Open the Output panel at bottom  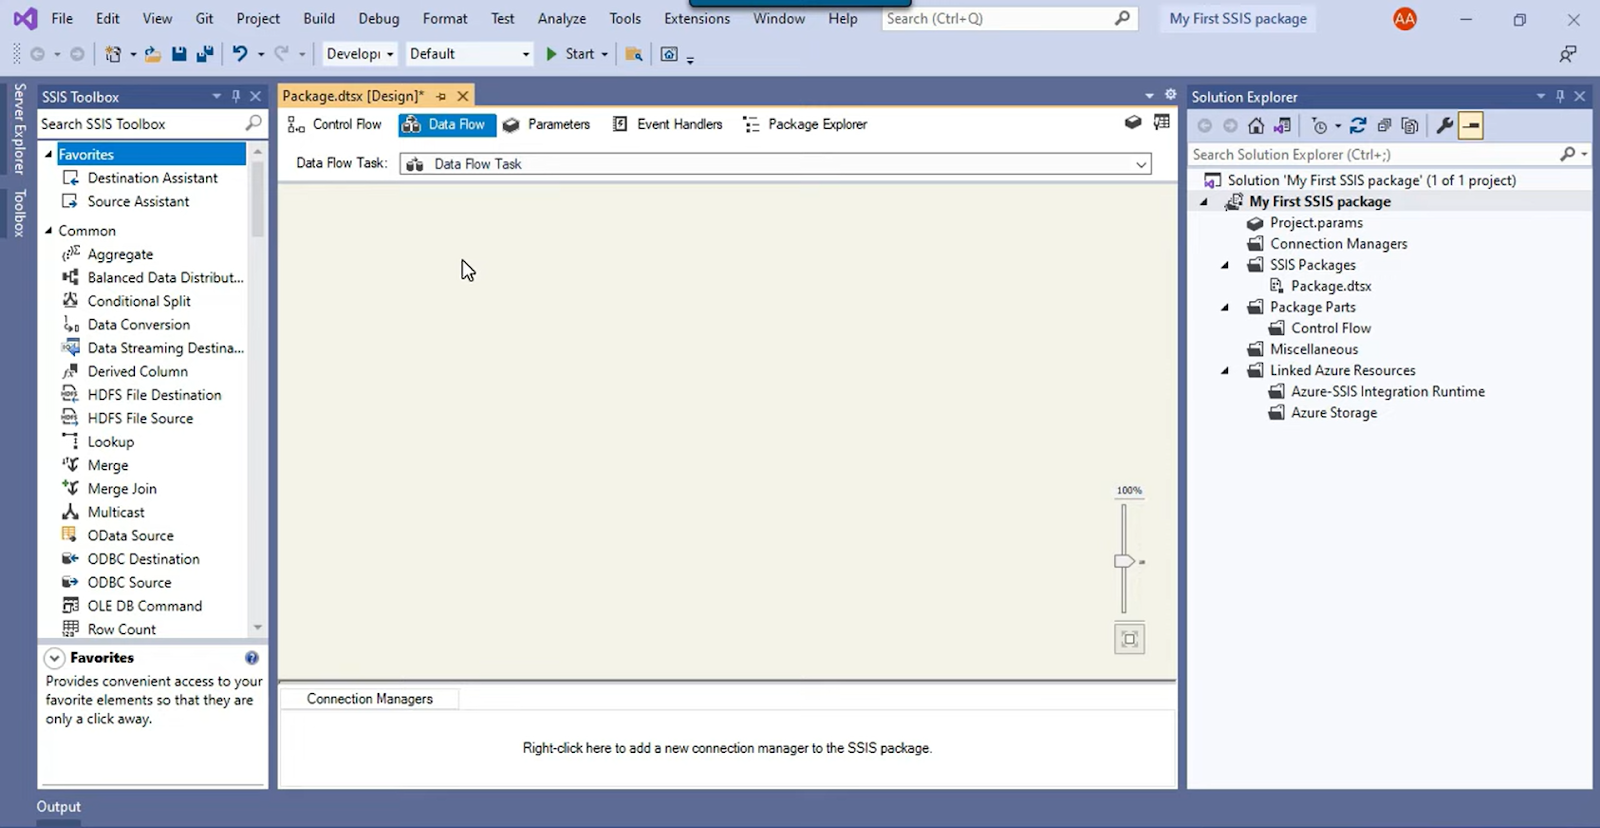point(59,807)
